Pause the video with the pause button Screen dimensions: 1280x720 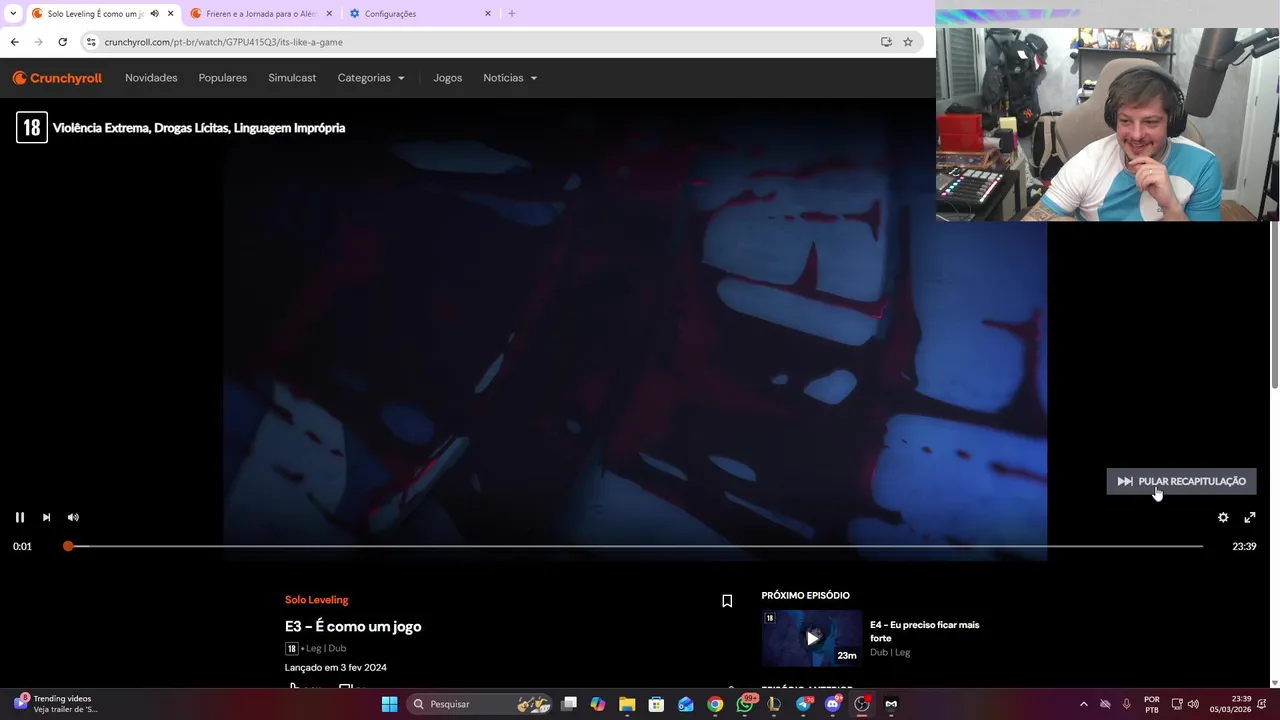coord(19,517)
